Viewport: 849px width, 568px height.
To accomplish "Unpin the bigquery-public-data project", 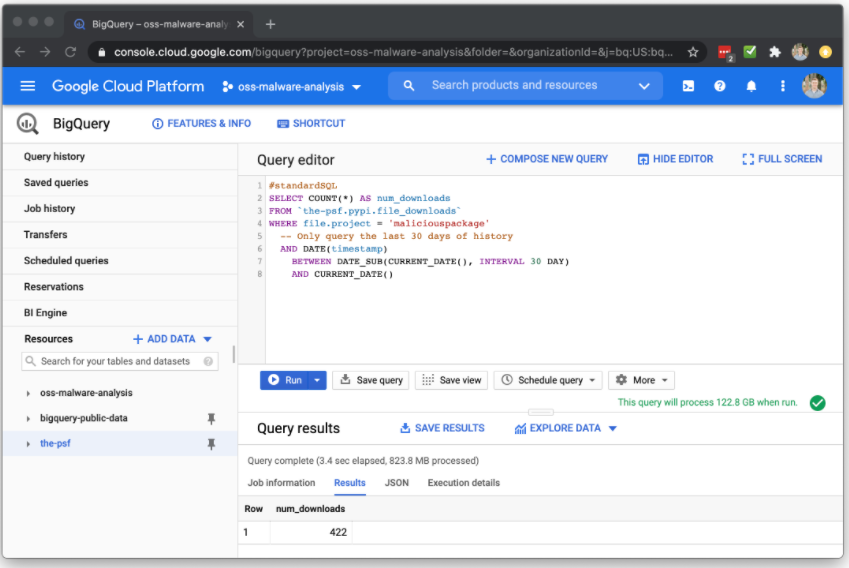I will coord(211,418).
